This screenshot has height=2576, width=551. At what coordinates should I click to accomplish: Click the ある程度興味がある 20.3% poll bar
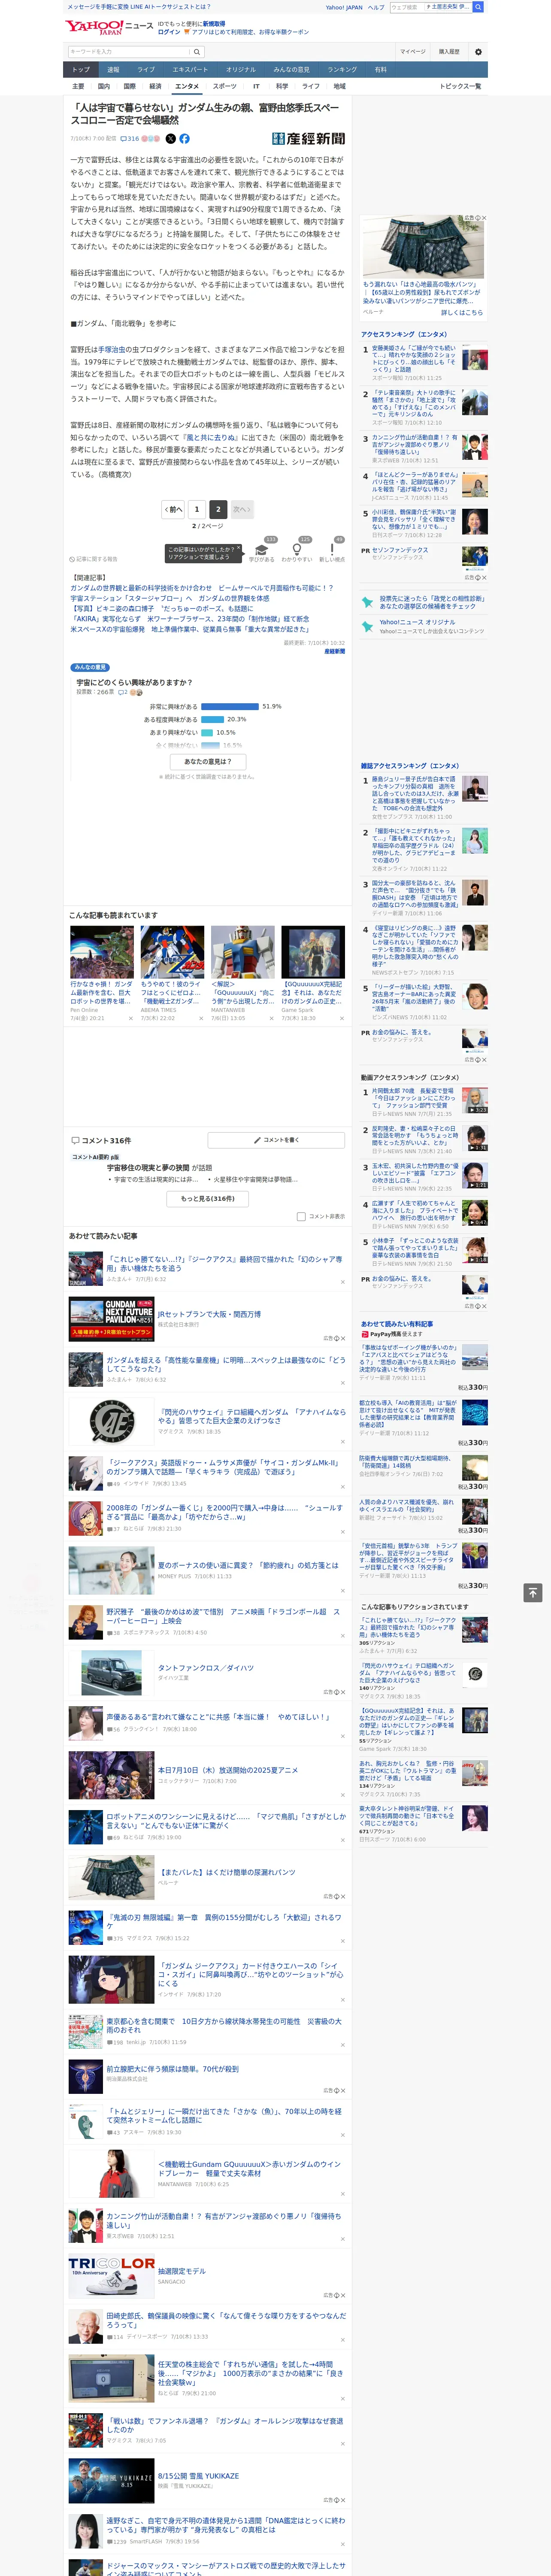tap(212, 720)
